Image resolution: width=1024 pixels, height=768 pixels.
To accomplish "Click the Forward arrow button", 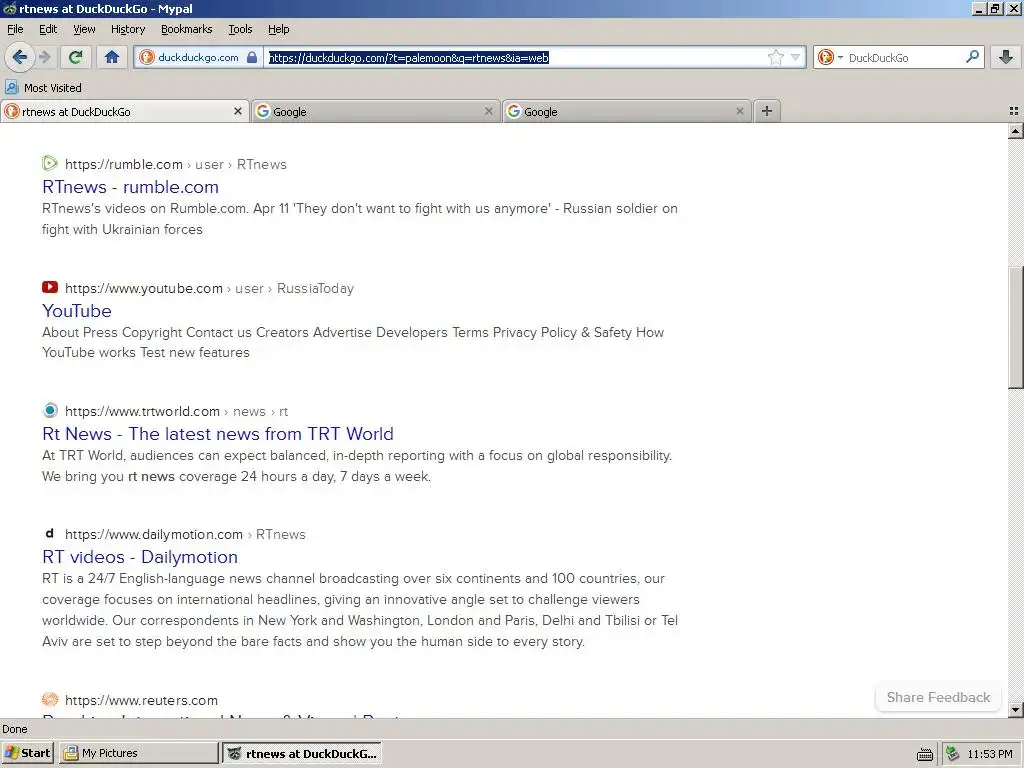I will (45, 57).
